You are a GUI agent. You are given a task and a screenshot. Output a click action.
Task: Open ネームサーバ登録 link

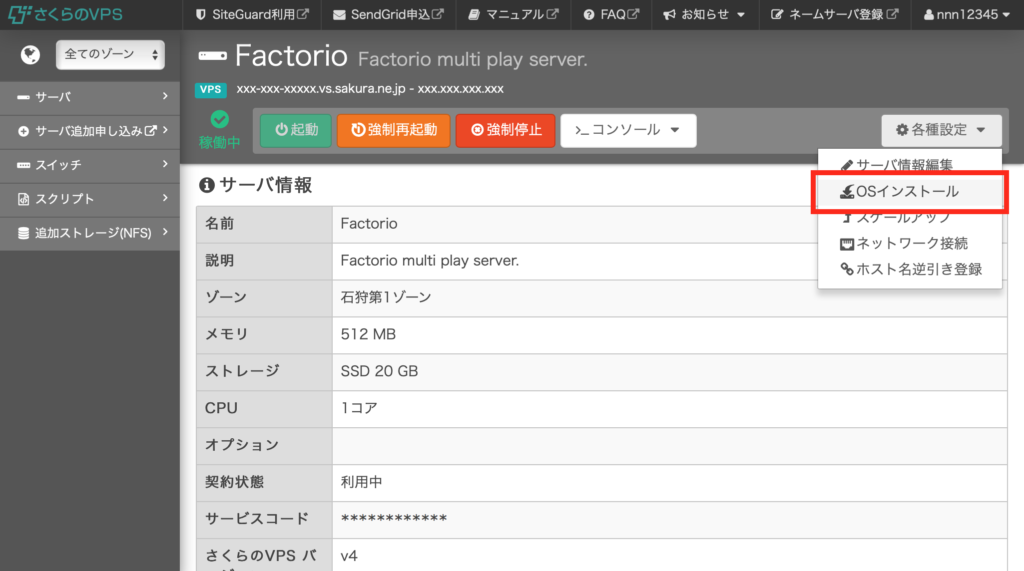[x=835, y=14]
